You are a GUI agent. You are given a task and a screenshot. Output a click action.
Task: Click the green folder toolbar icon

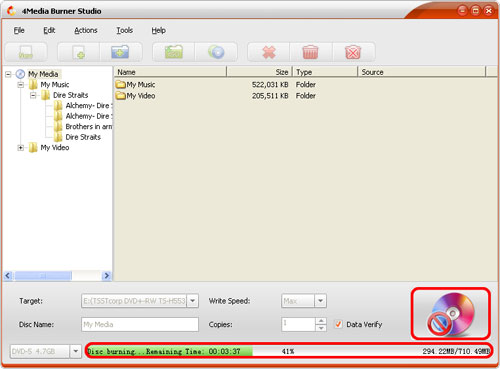(x=174, y=52)
